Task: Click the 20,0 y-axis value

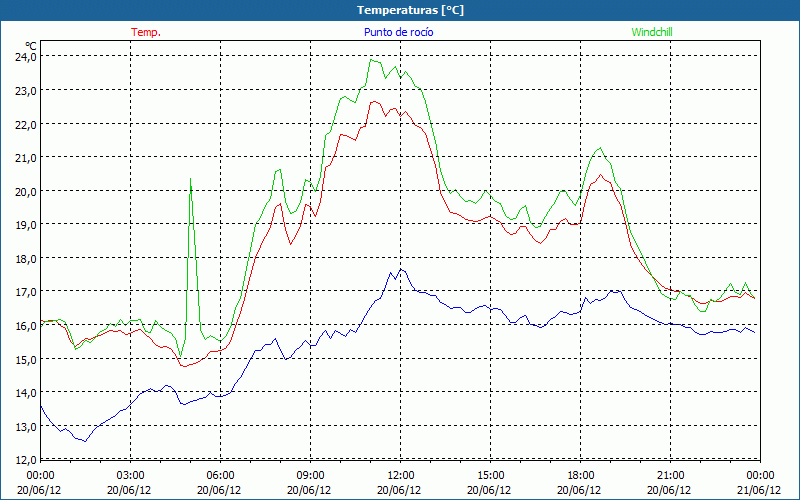Action: point(26,191)
